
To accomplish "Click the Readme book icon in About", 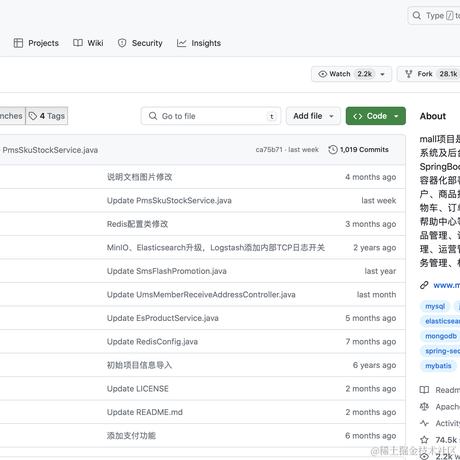I will pyautogui.click(x=424, y=390).
